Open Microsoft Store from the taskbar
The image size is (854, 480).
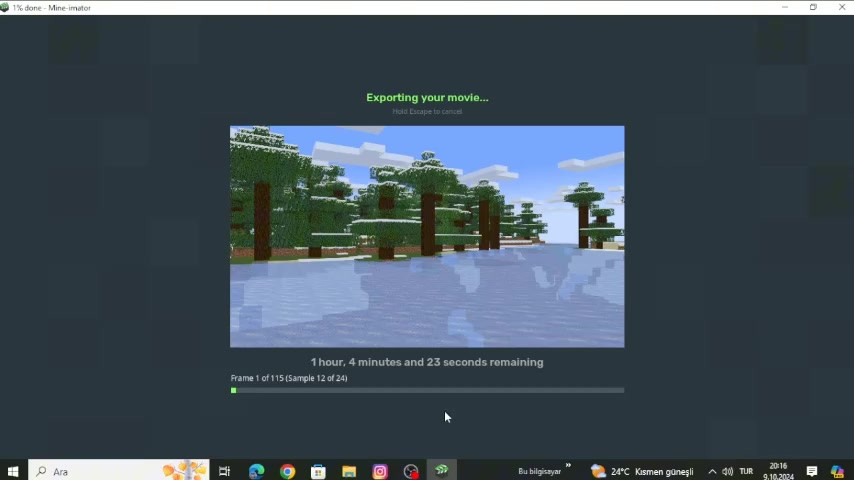coord(319,471)
